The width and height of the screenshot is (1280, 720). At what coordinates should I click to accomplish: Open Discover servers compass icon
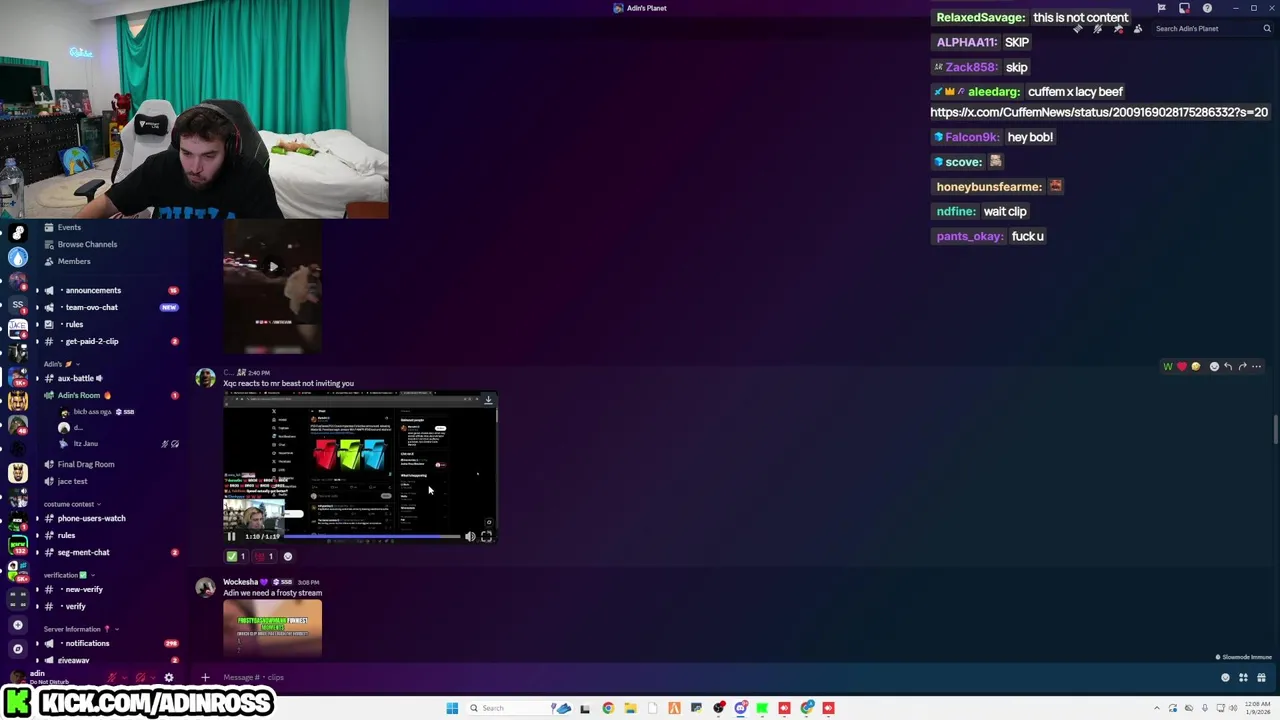pyautogui.click(x=18, y=649)
